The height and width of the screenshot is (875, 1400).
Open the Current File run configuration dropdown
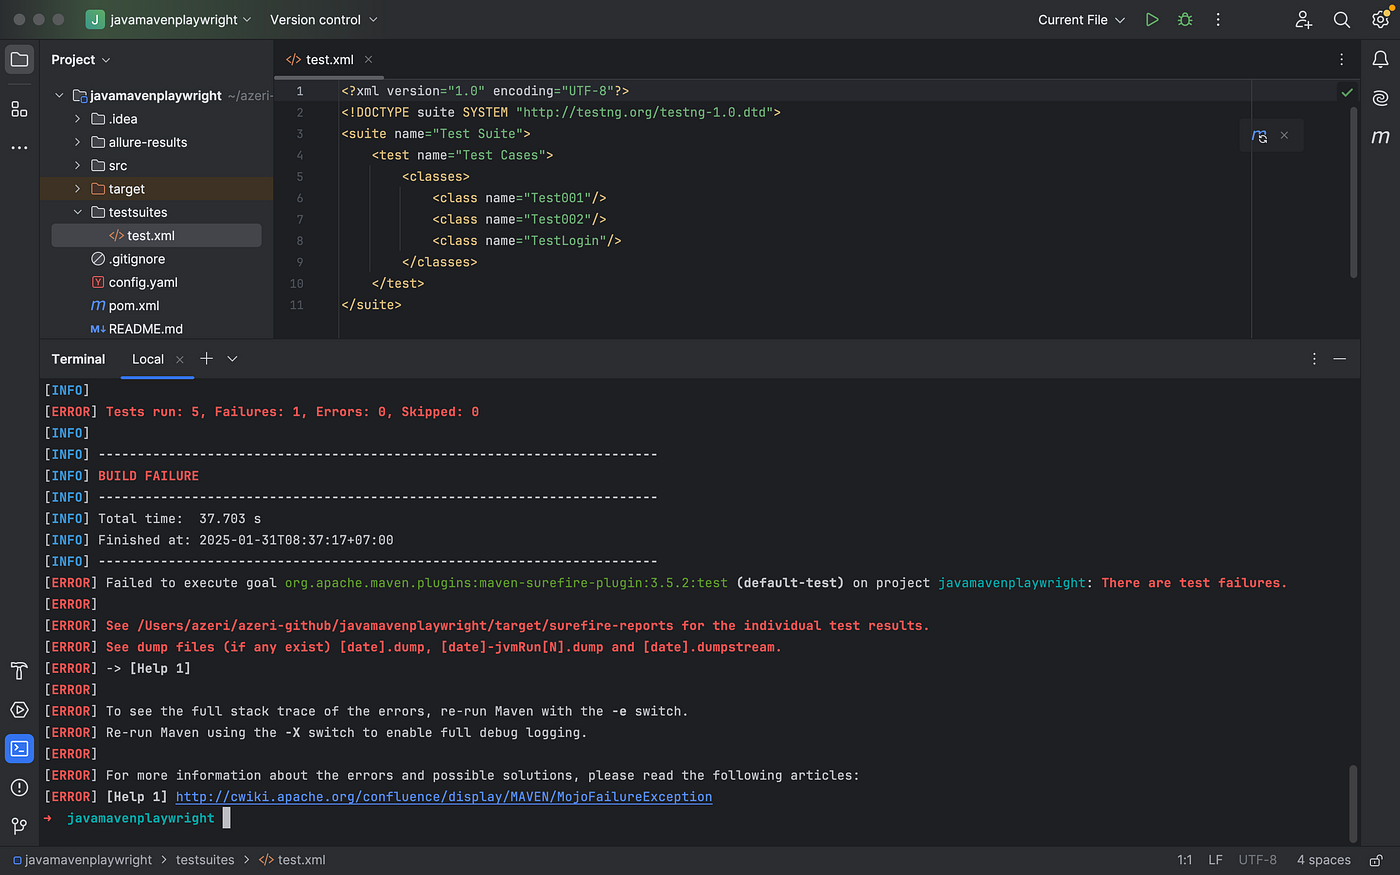[1081, 19]
